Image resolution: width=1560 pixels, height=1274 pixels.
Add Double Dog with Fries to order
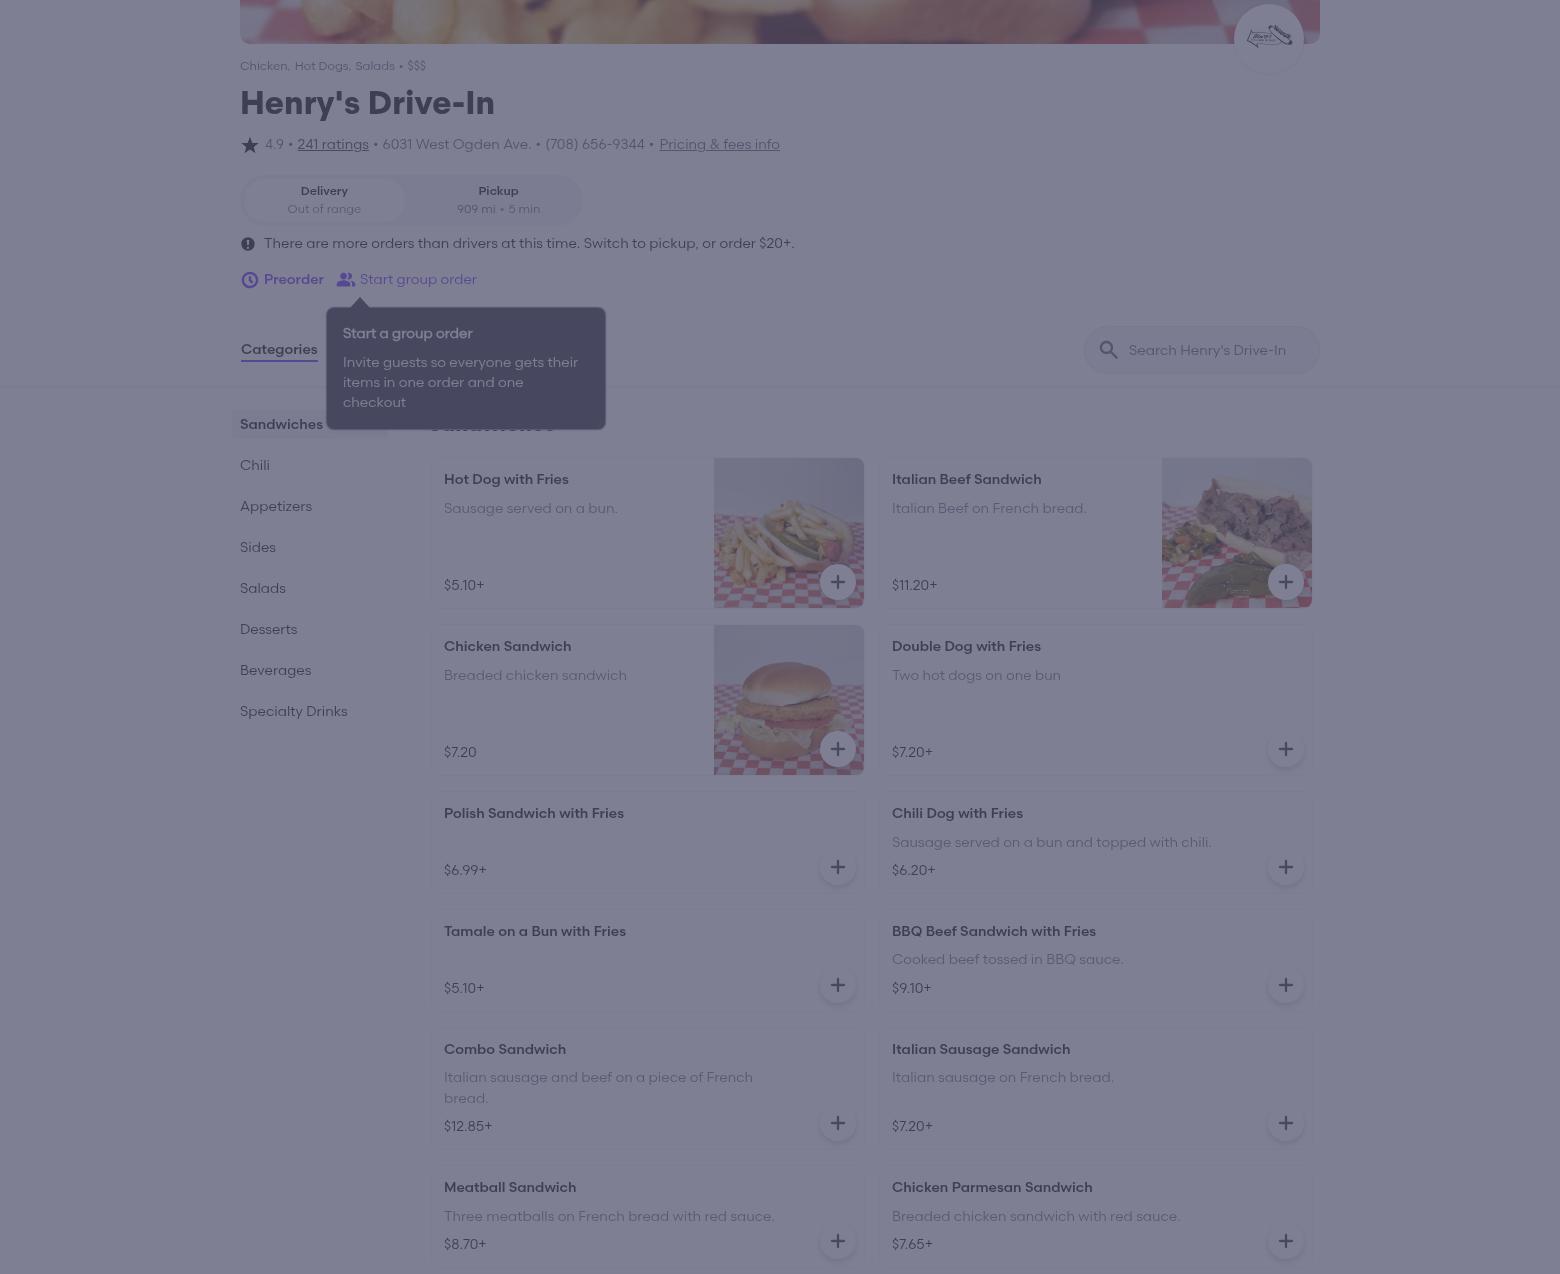(x=1286, y=749)
